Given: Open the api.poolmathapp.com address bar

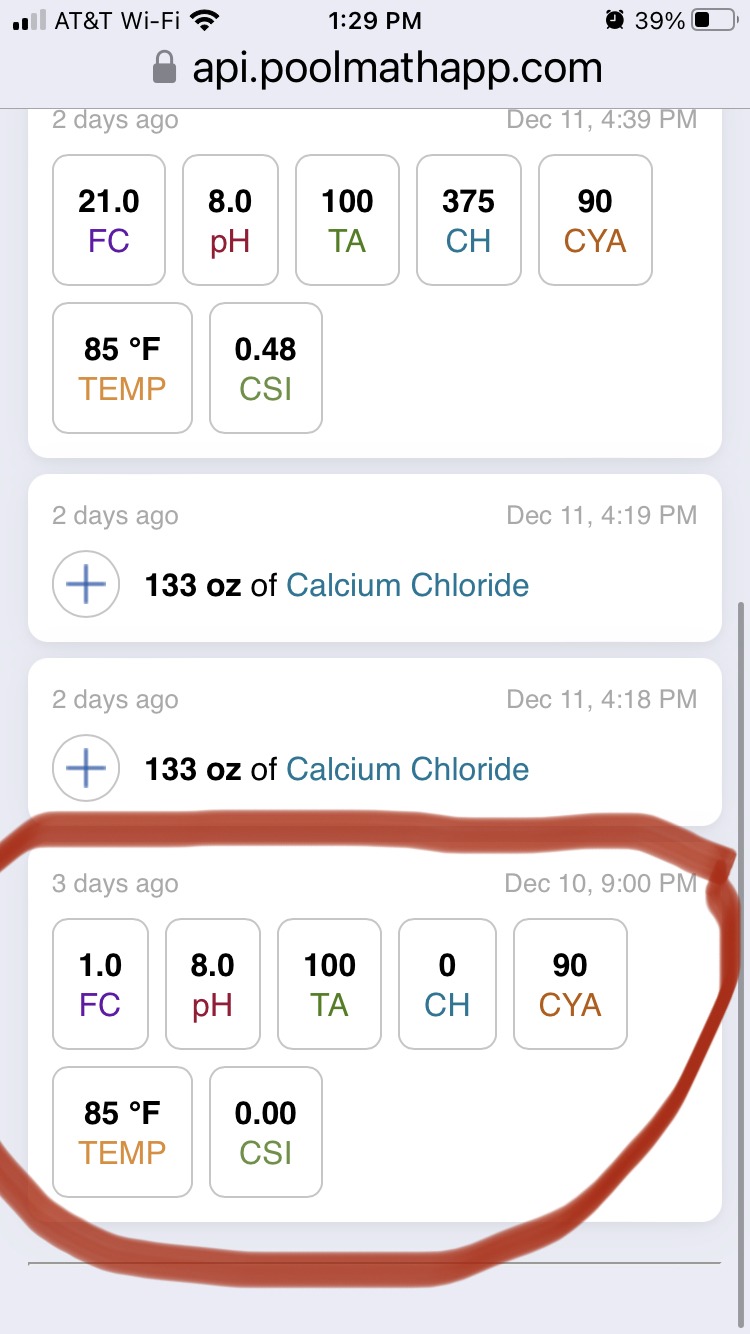Looking at the screenshot, I should [375, 68].
